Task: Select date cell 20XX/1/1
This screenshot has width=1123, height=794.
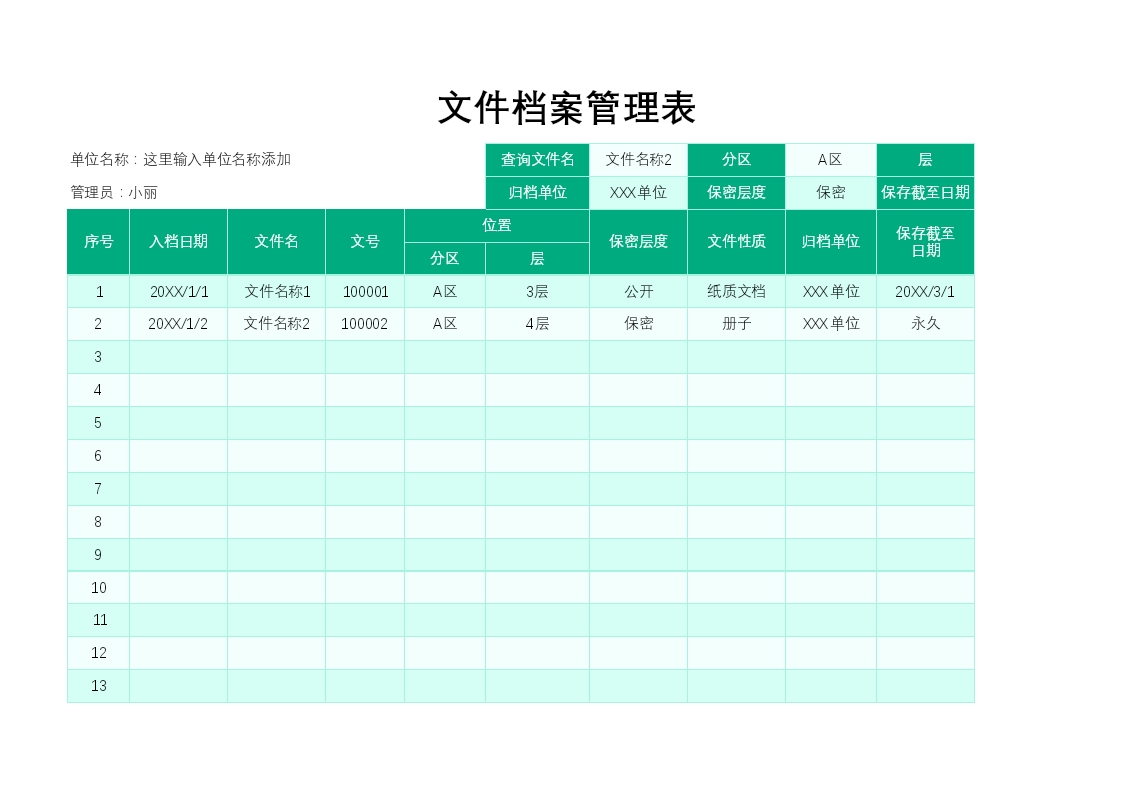Action: point(178,291)
